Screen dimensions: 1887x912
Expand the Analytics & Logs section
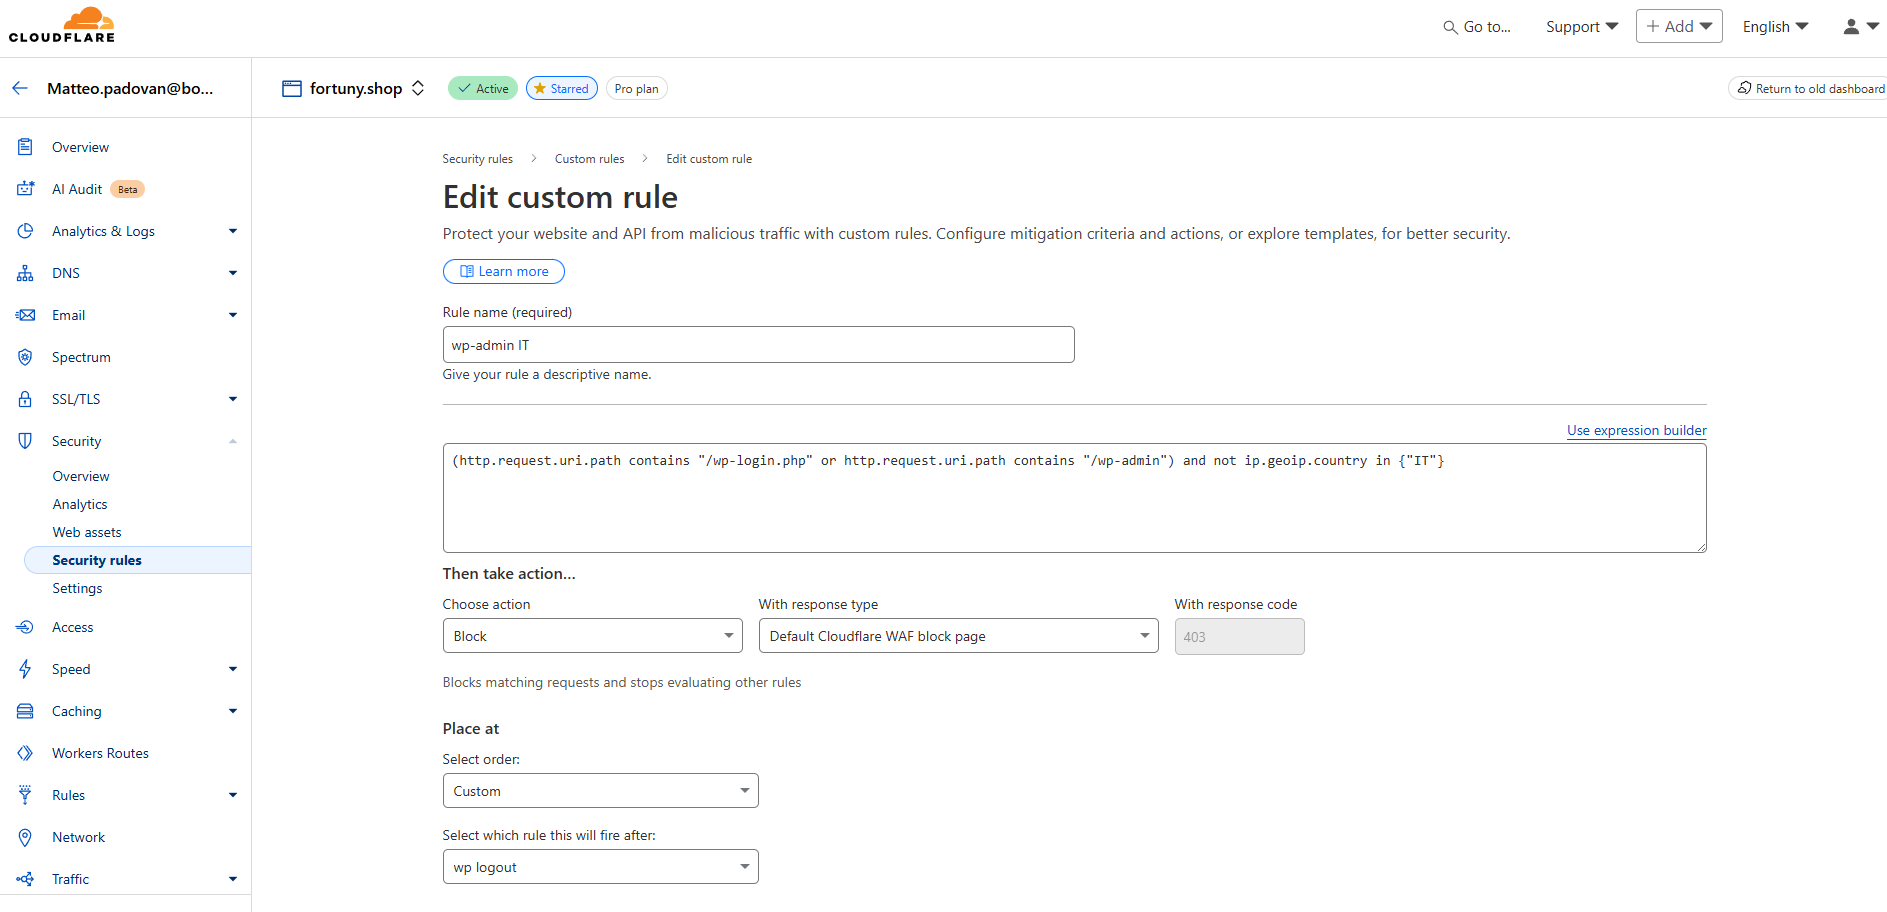233,231
